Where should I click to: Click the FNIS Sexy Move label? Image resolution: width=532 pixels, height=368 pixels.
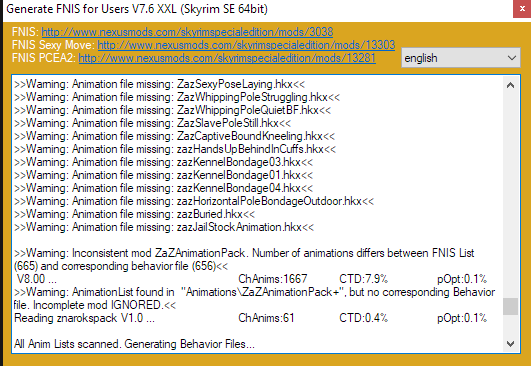pos(53,45)
